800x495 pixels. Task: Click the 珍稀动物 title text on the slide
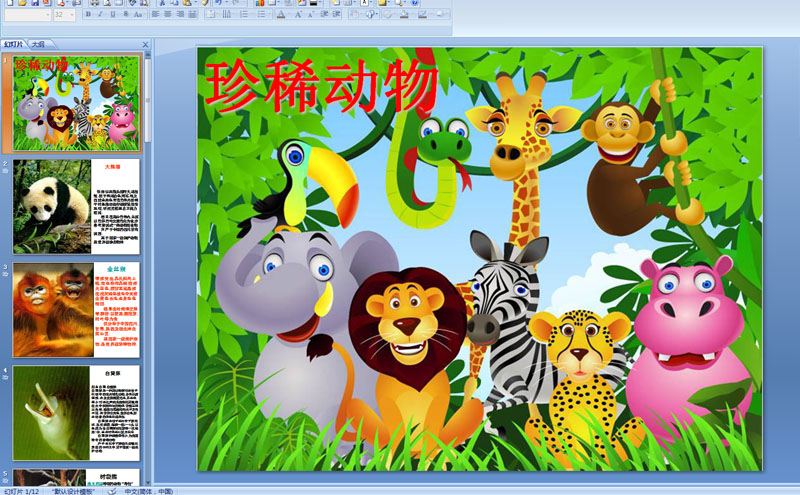322,85
